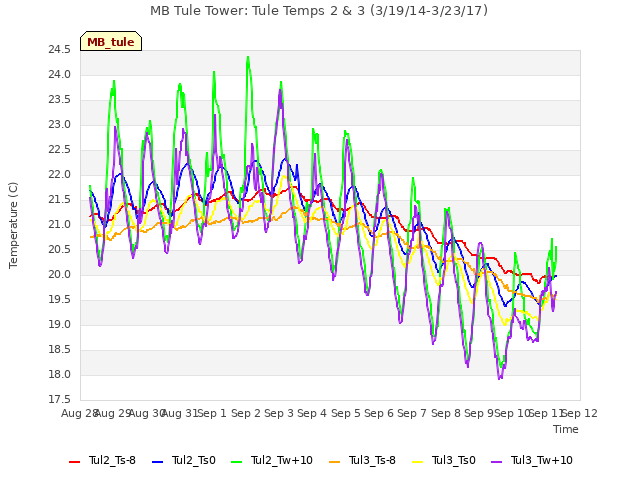Click the Sep 7 x-axis date label
Viewport: 640px width, 480px height.
tap(412, 413)
